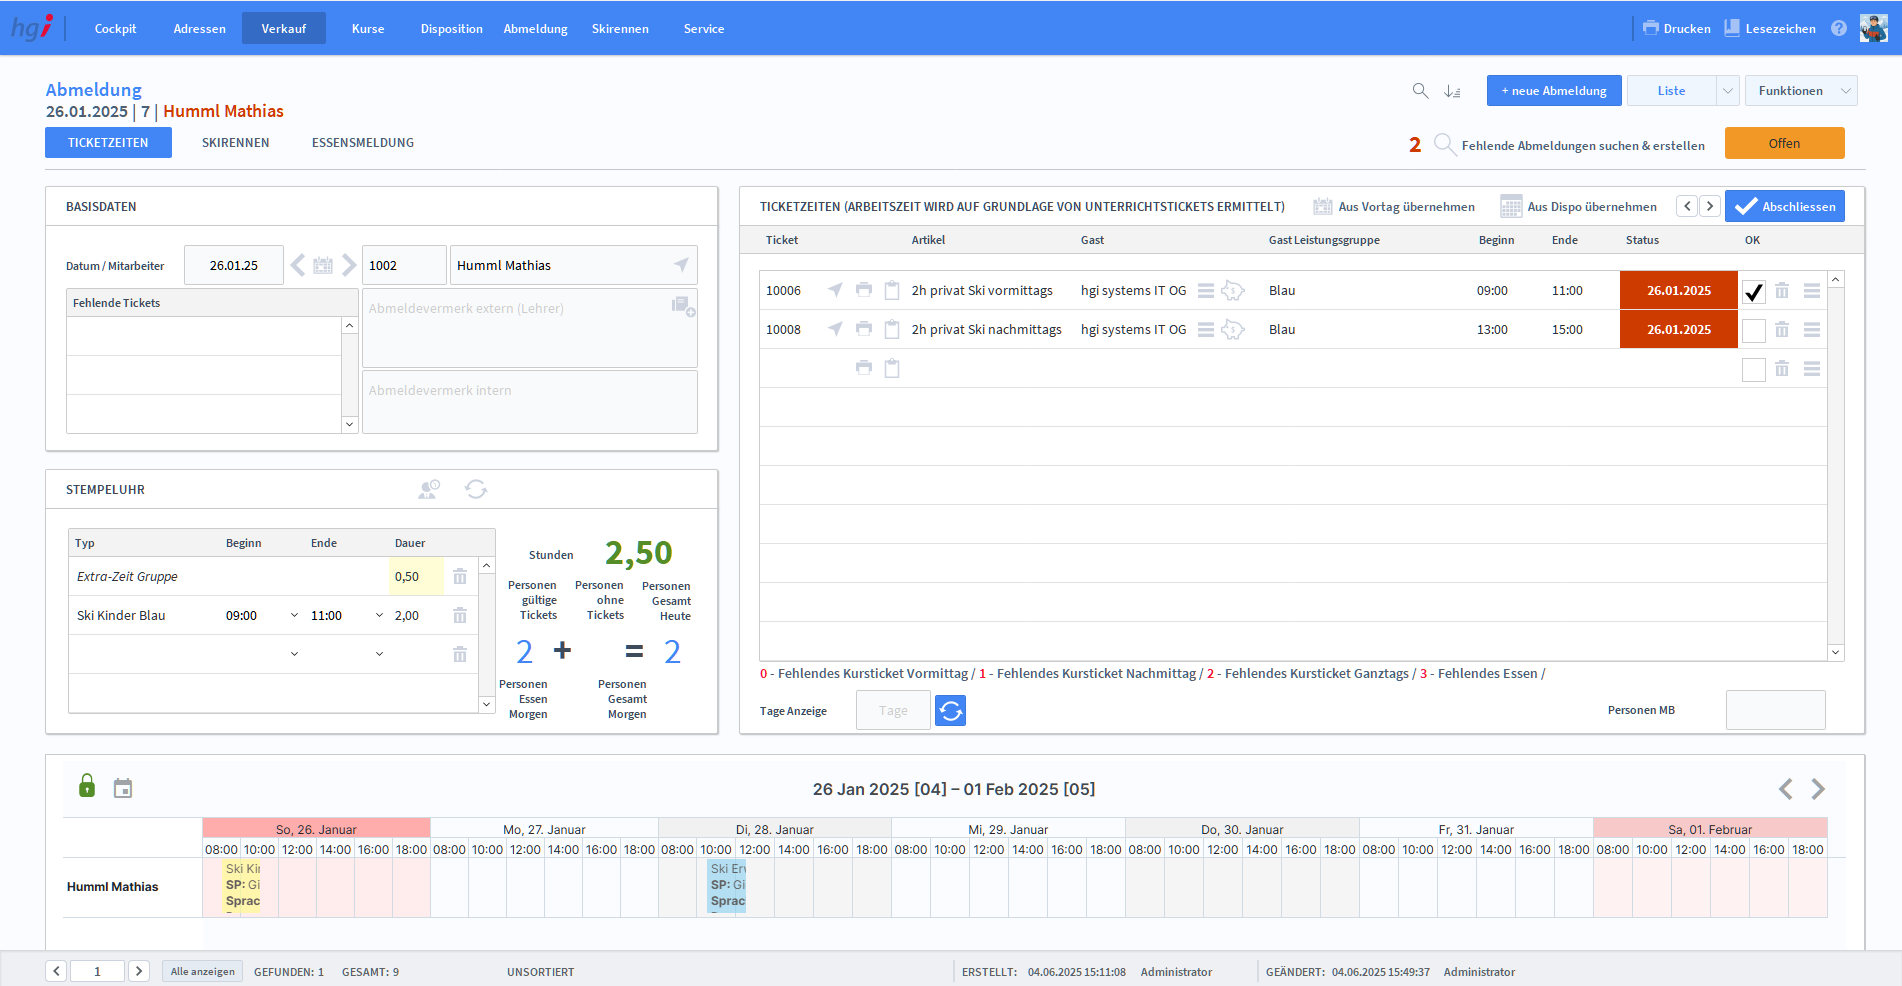
Task: Tick the OK checkbox in the empty ticket row
Action: click(x=1753, y=369)
